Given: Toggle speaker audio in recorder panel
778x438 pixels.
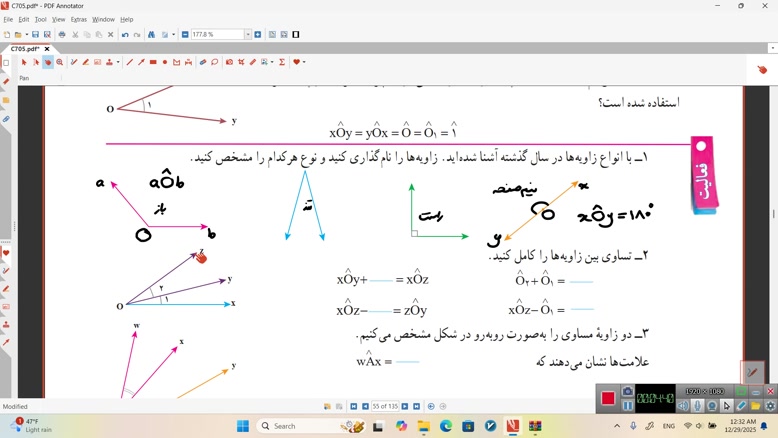Looking at the screenshot, I should click(x=683, y=406).
